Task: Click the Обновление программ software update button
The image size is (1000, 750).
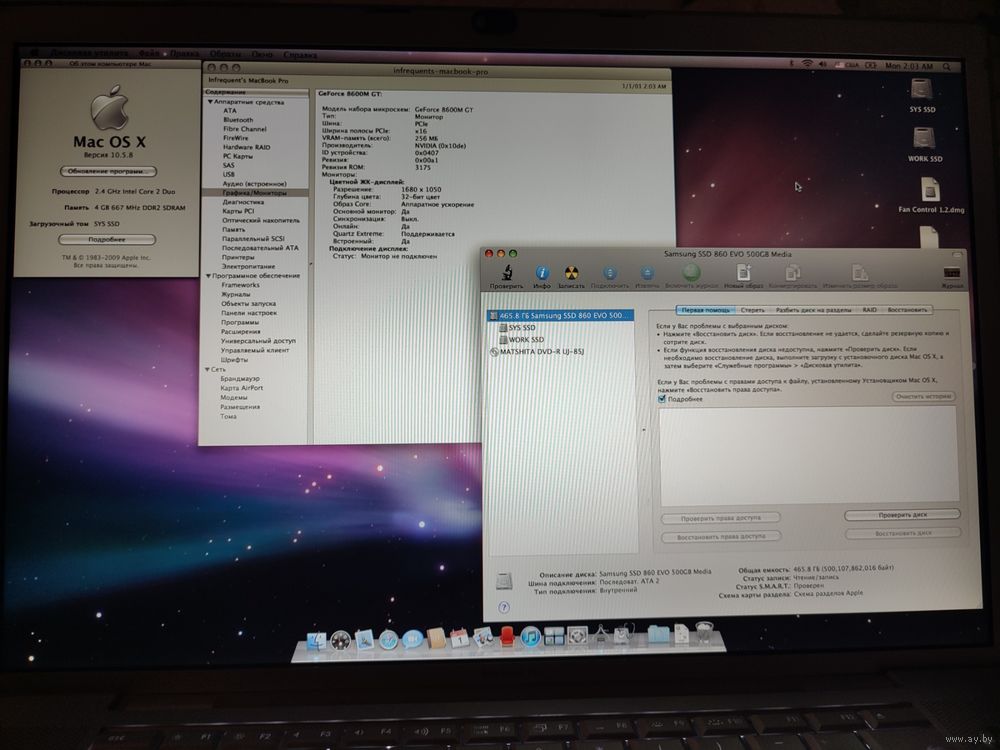Action: 107,171
